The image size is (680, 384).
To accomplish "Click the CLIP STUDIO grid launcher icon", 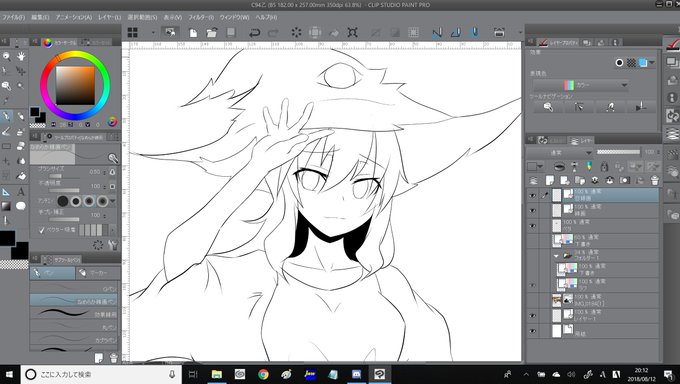I will (x=133, y=33).
